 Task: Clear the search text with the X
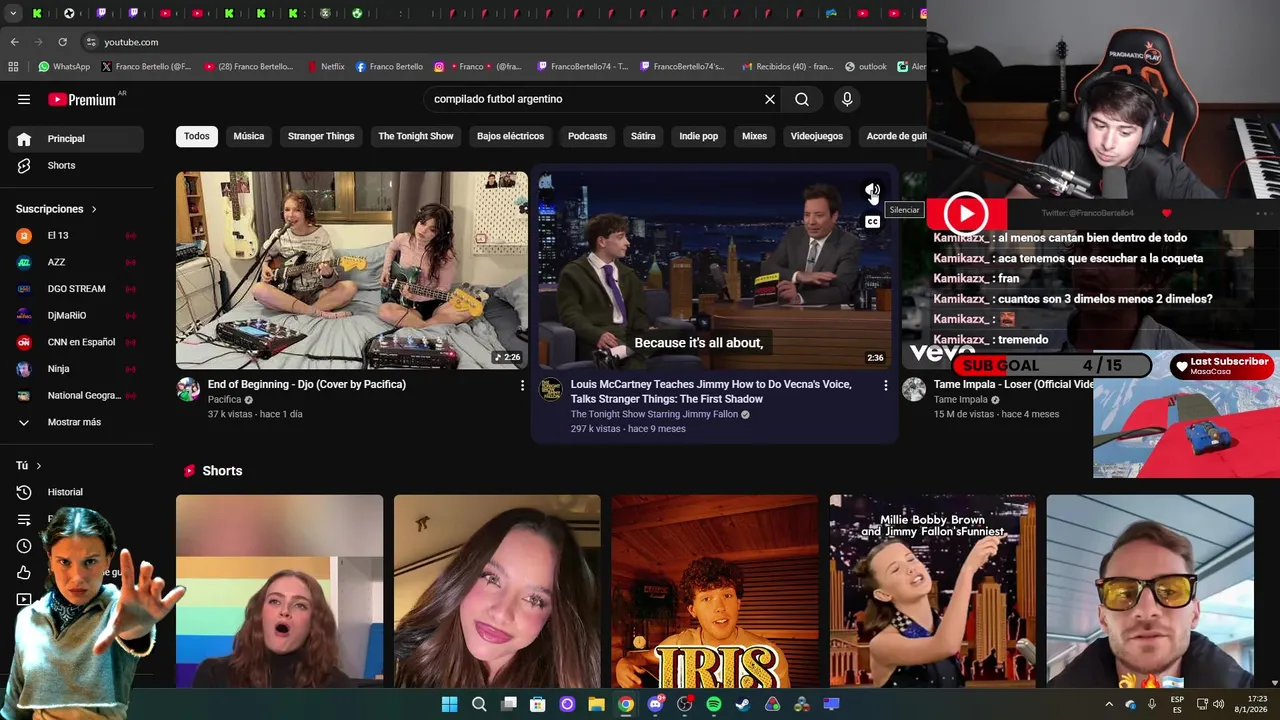coord(770,99)
